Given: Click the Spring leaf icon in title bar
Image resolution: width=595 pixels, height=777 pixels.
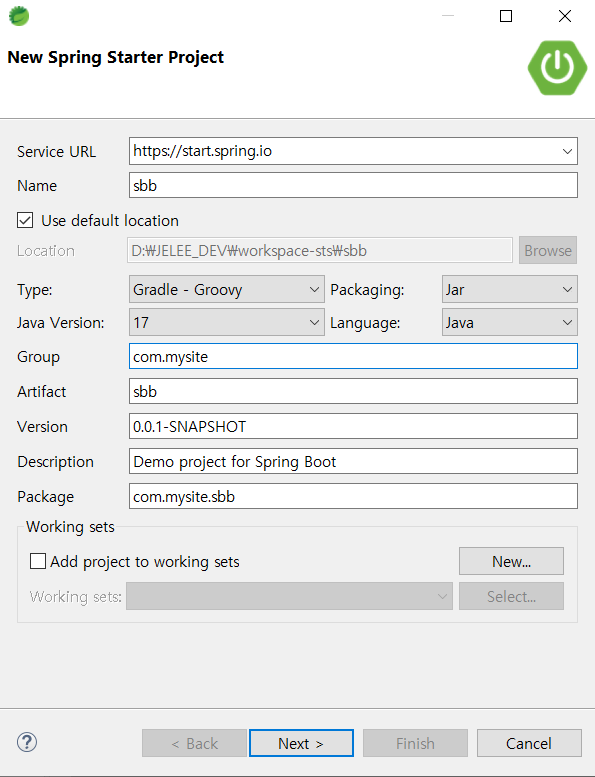Looking at the screenshot, I should pyautogui.click(x=19, y=16).
